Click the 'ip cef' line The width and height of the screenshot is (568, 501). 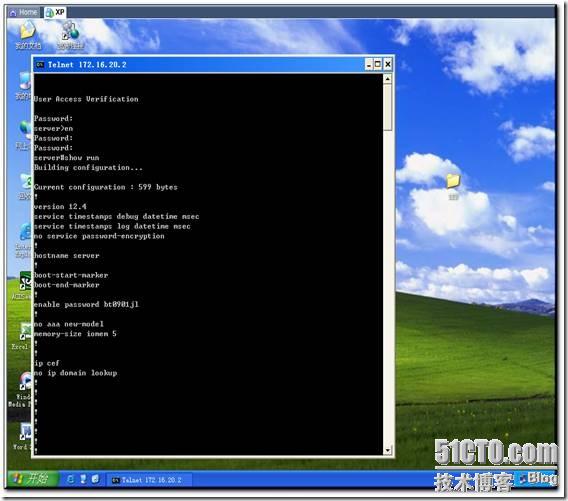pyautogui.click(x=47, y=363)
